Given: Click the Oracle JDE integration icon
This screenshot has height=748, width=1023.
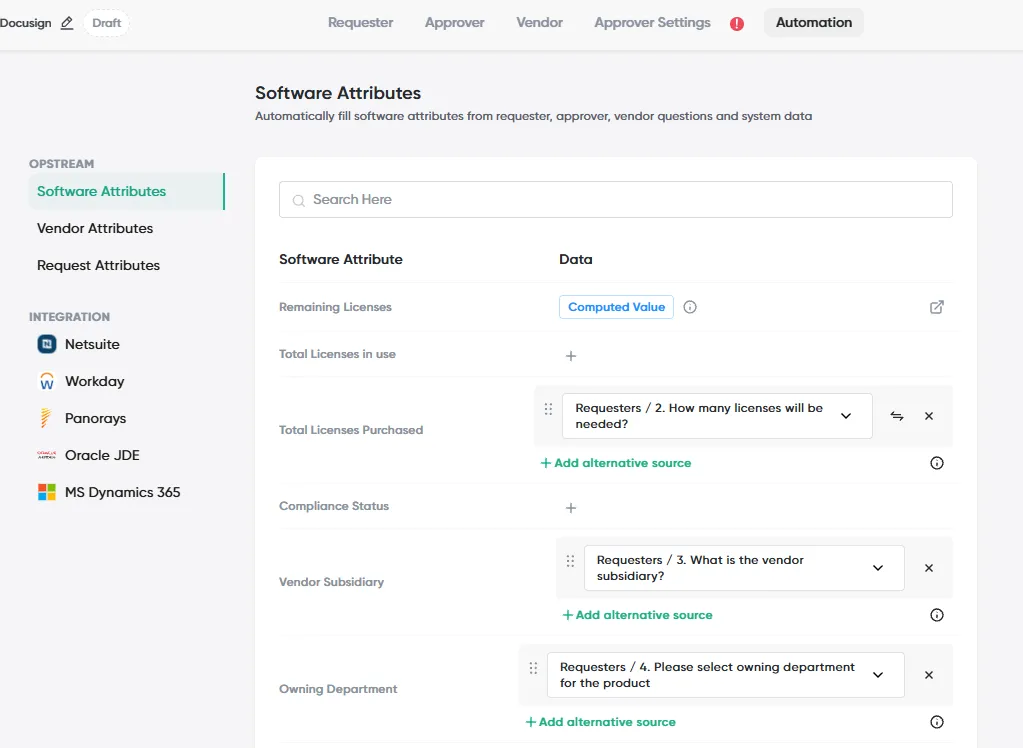Looking at the screenshot, I should click(46, 455).
